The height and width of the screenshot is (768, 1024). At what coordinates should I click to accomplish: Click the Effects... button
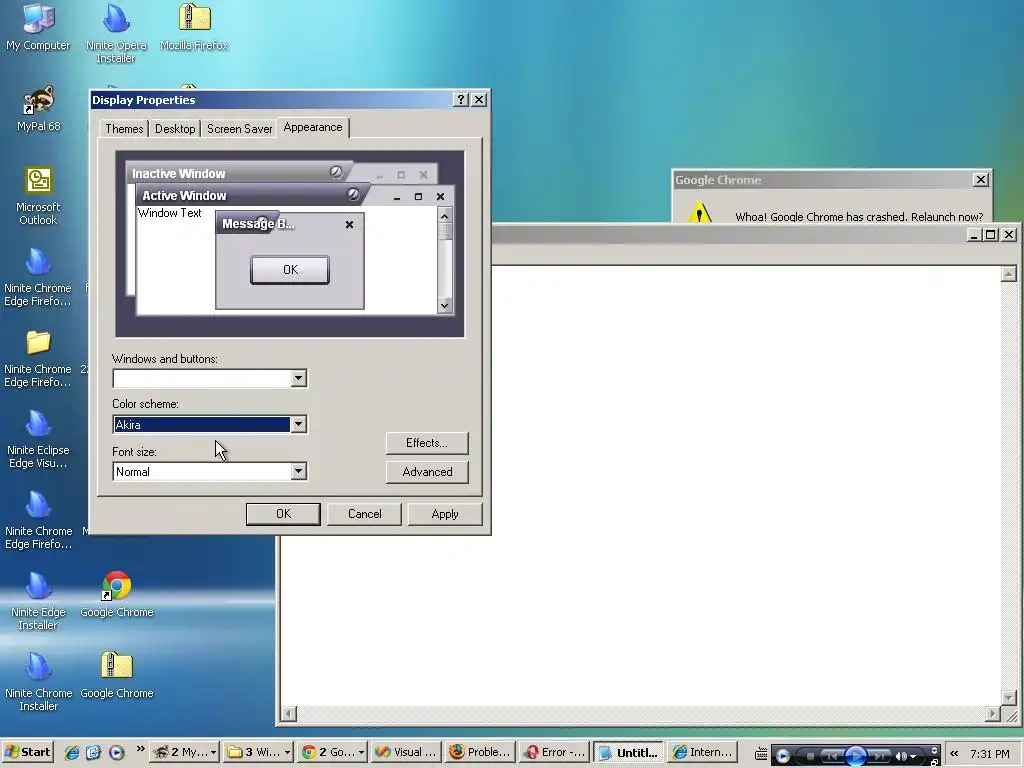tap(427, 443)
